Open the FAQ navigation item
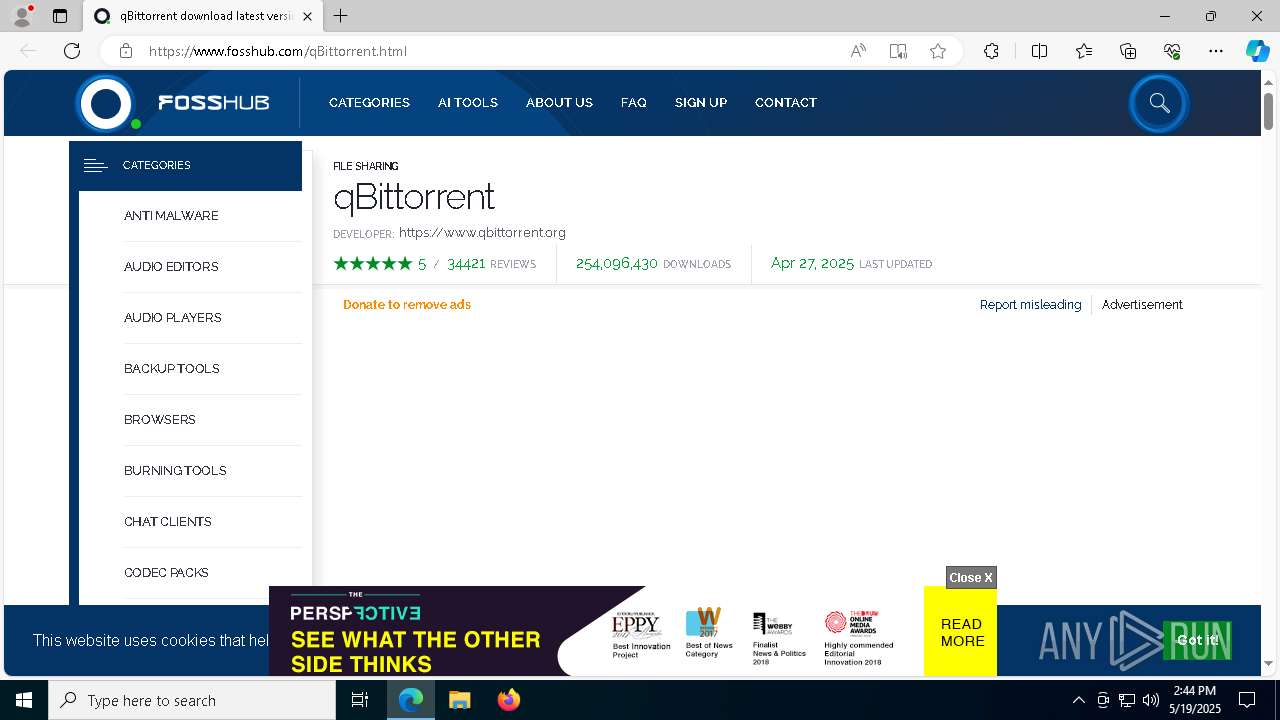The height and width of the screenshot is (720, 1280). [634, 103]
